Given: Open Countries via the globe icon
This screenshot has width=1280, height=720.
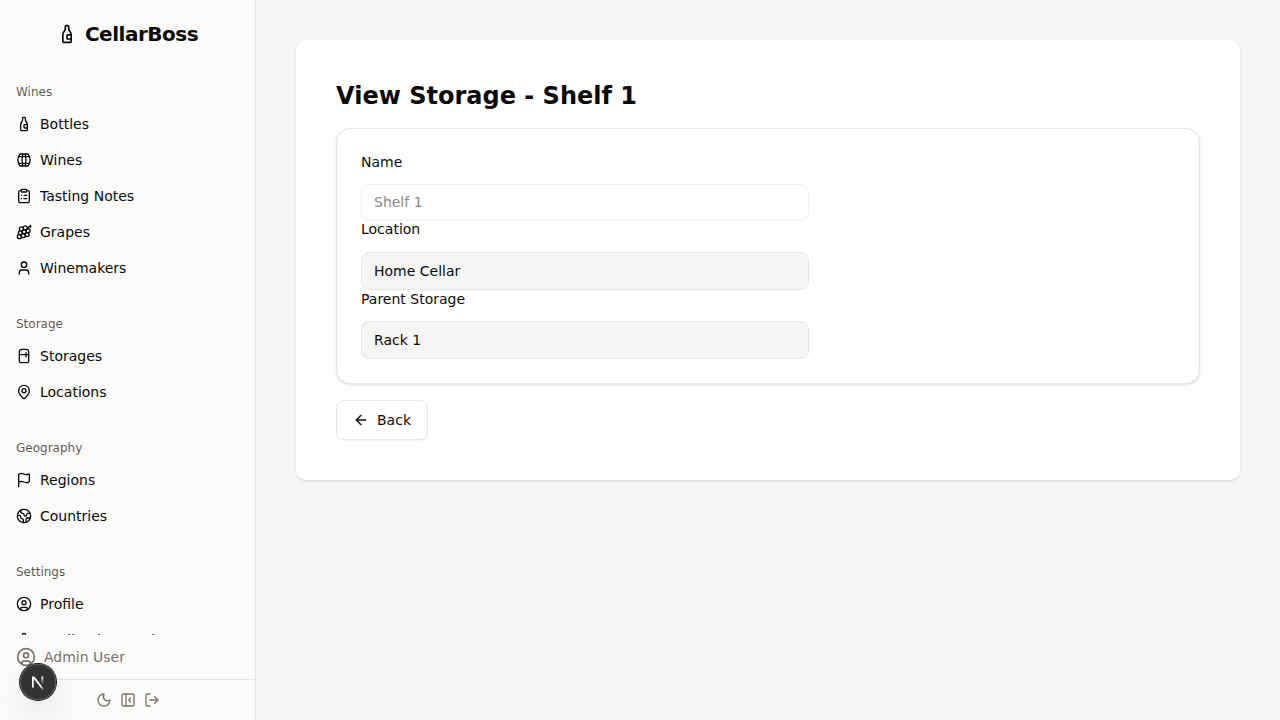Looking at the screenshot, I should pyautogui.click(x=23, y=516).
